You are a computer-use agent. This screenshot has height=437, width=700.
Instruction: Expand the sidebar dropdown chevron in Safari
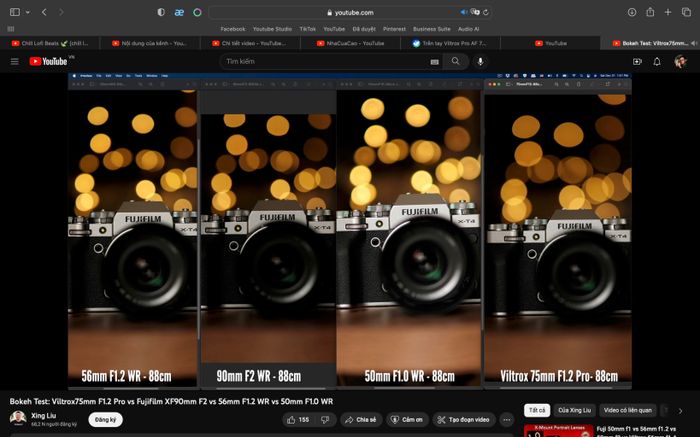pyautogui.click(x=26, y=12)
